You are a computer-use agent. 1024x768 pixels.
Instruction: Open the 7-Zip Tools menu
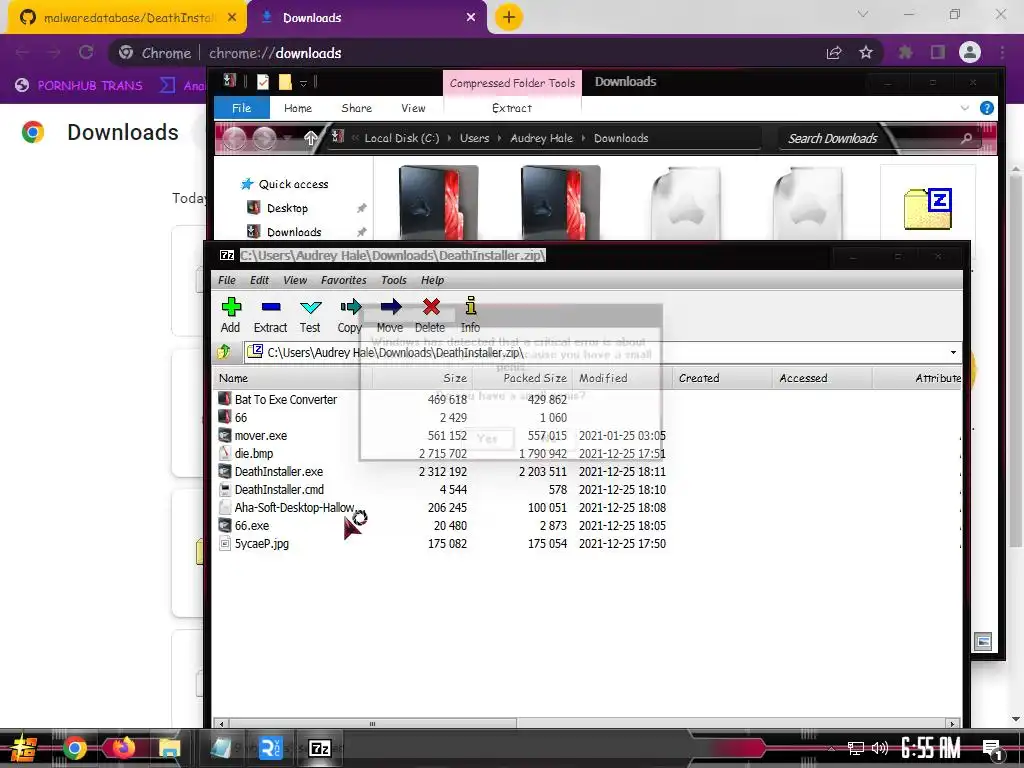(x=394, y=280)
